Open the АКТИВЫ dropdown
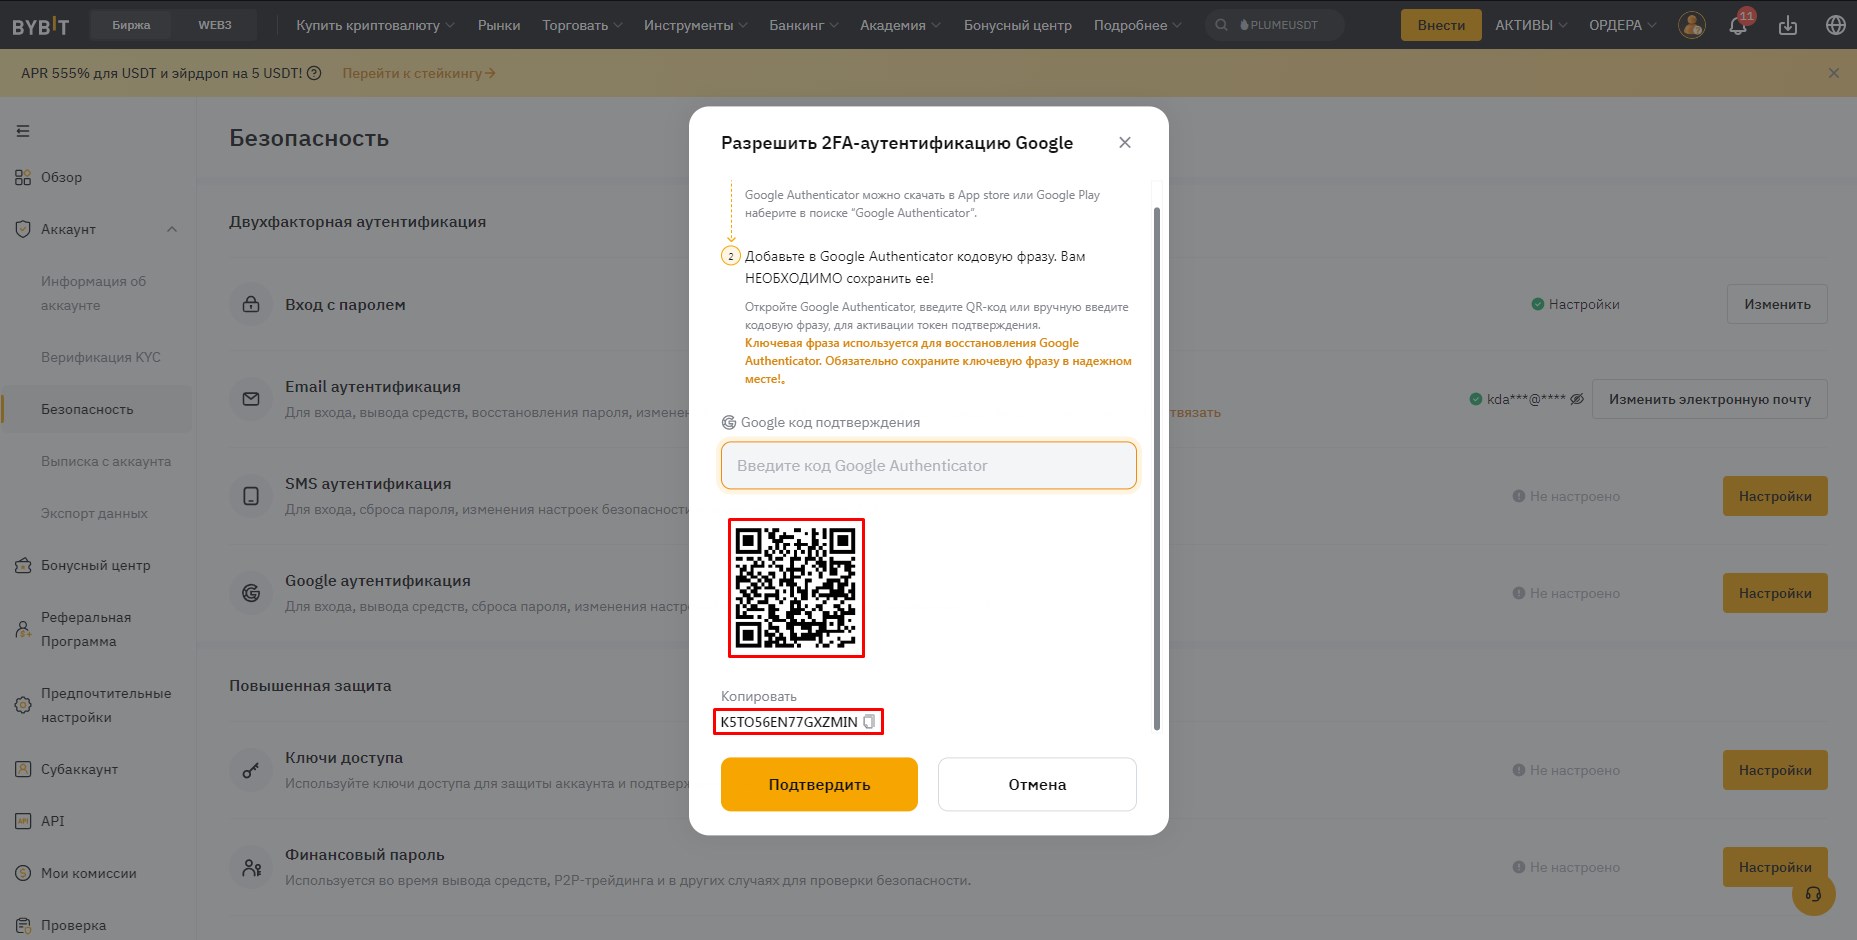The width and height of the screenshot is (1857, 940). (x=1531, y=25)
